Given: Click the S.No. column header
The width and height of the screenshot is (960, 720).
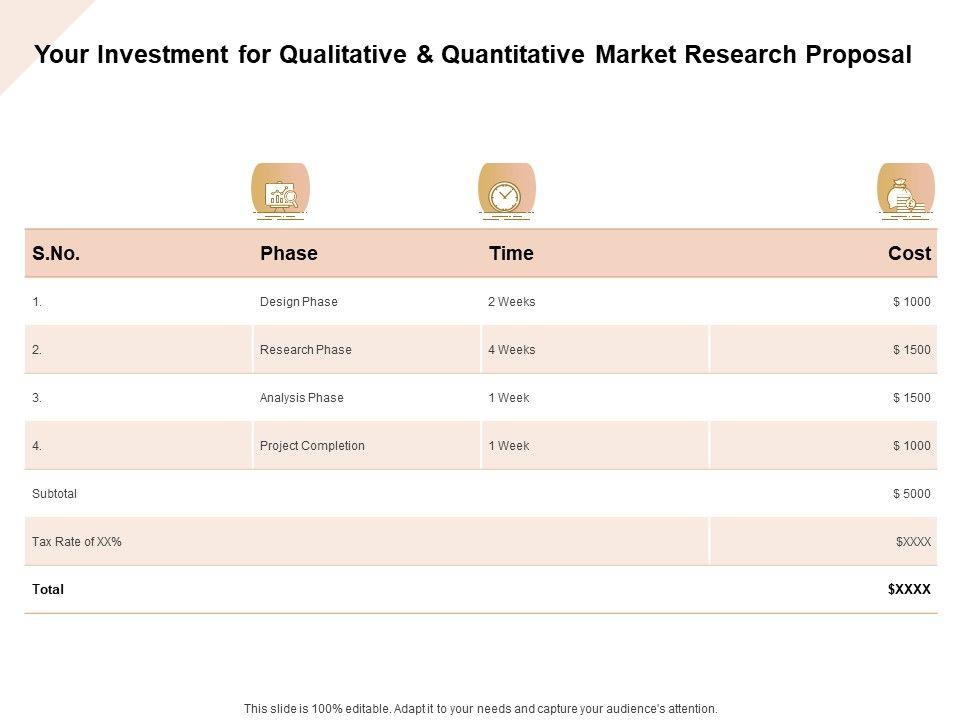Looking at the screenshot, I should (x=56, y=254).
